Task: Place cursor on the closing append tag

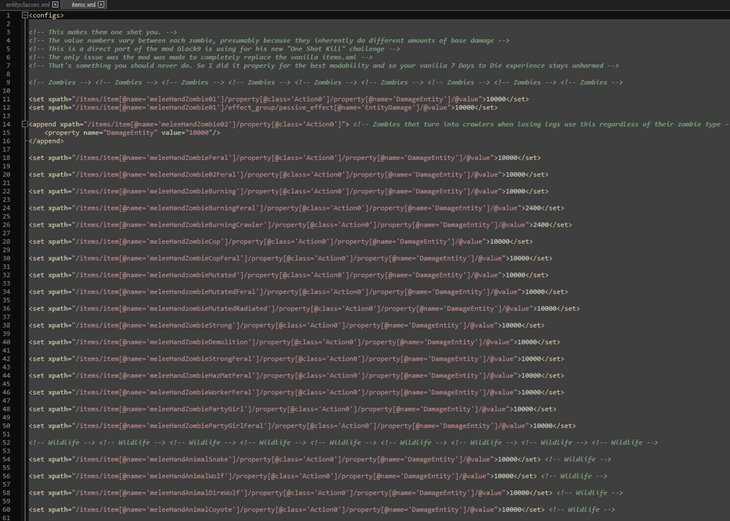Action: pyautogui.click(x=44, y=140)
